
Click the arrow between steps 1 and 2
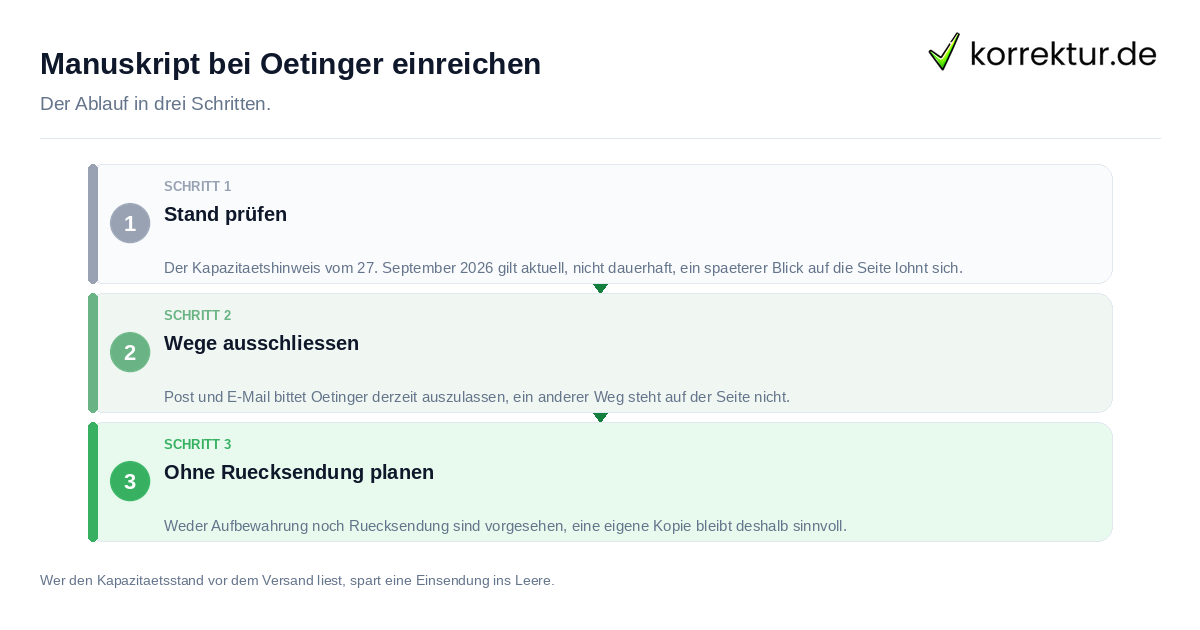click(x=600, y=288)
